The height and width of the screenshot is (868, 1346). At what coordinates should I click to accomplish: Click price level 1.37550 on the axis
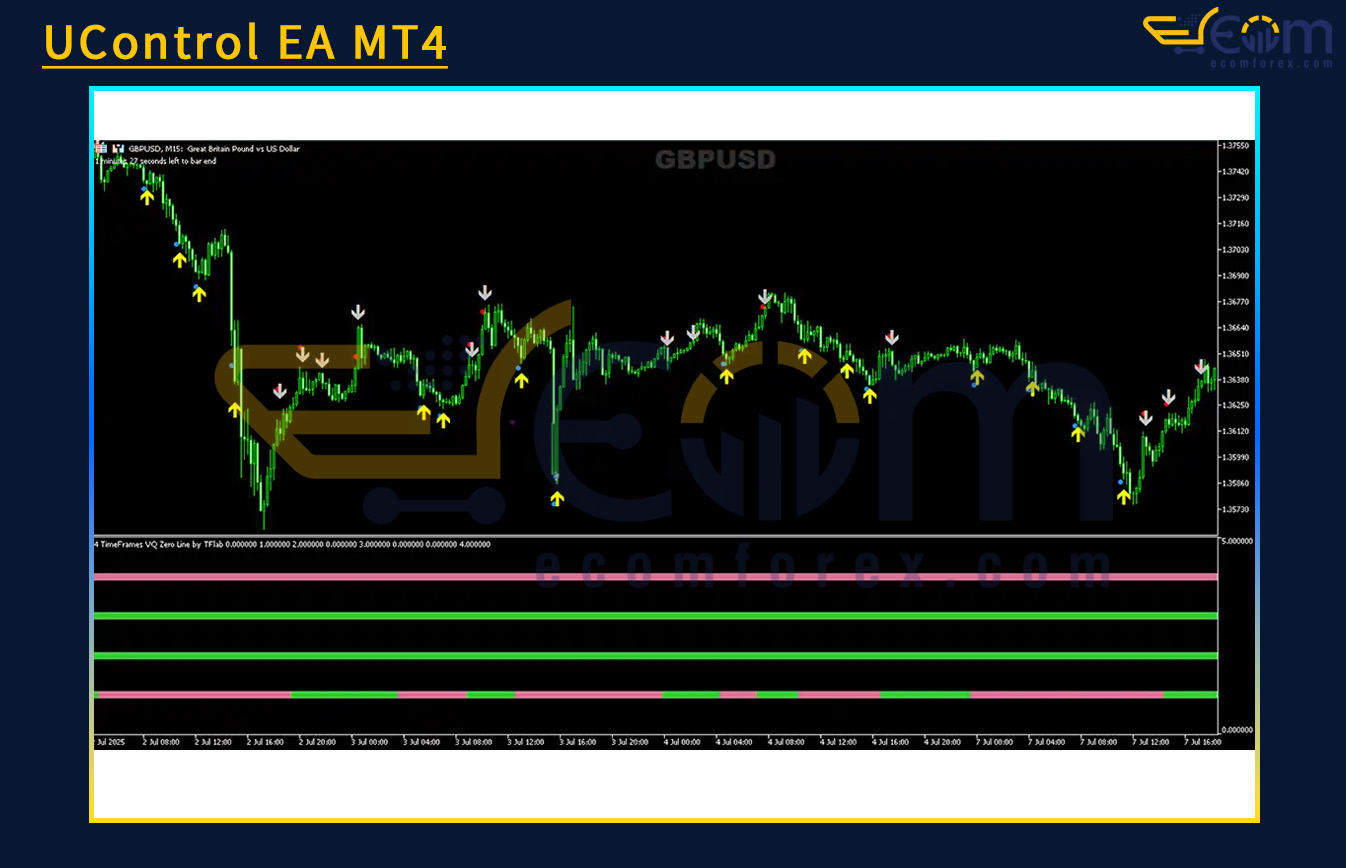(x=1236, y=145)
